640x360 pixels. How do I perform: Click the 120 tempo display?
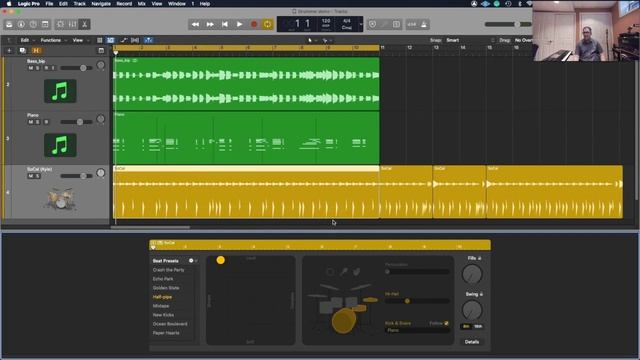(x=326, y=20)
